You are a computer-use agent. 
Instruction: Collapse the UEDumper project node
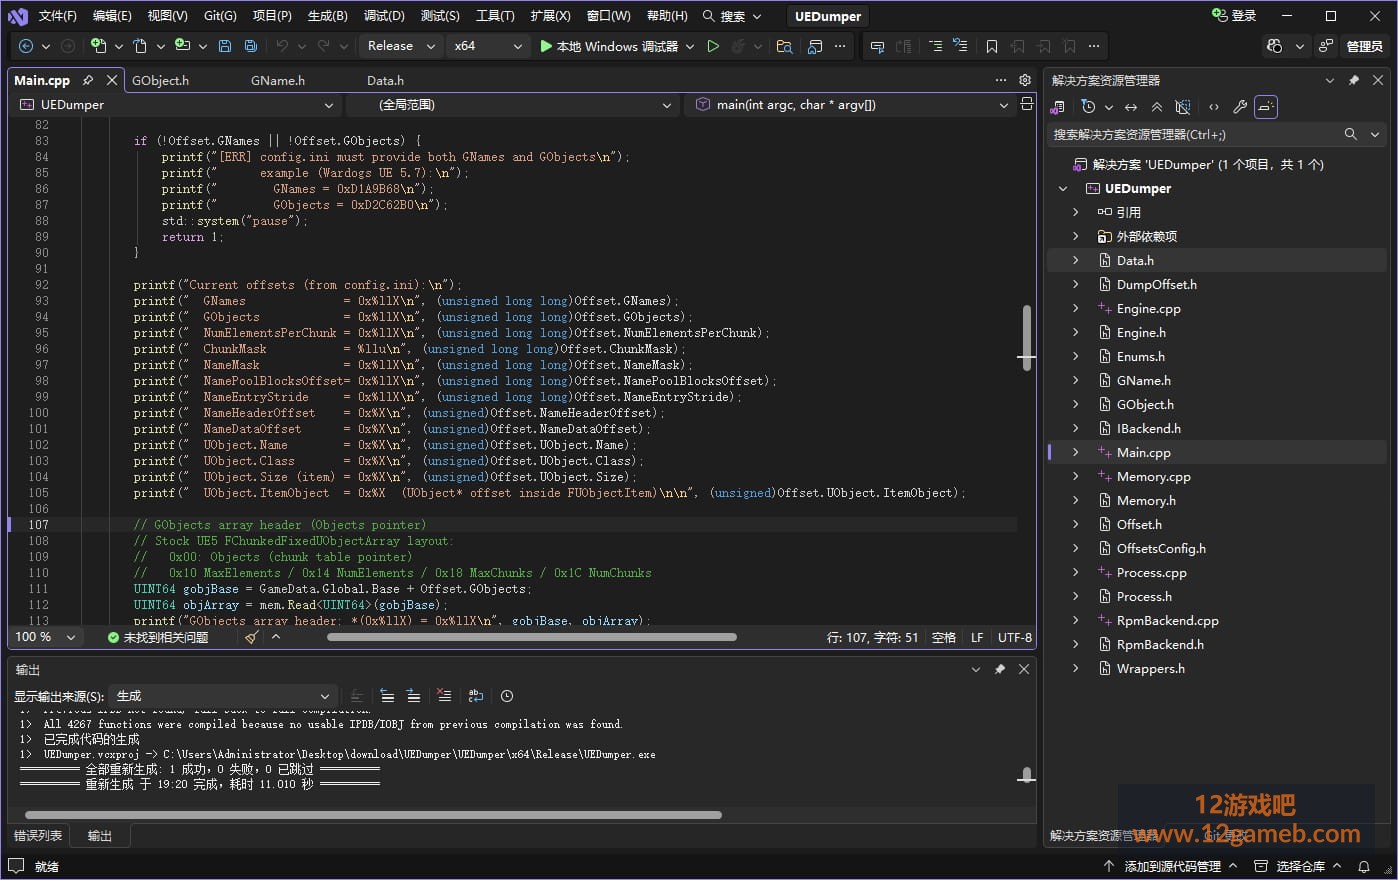point(1063,188)
